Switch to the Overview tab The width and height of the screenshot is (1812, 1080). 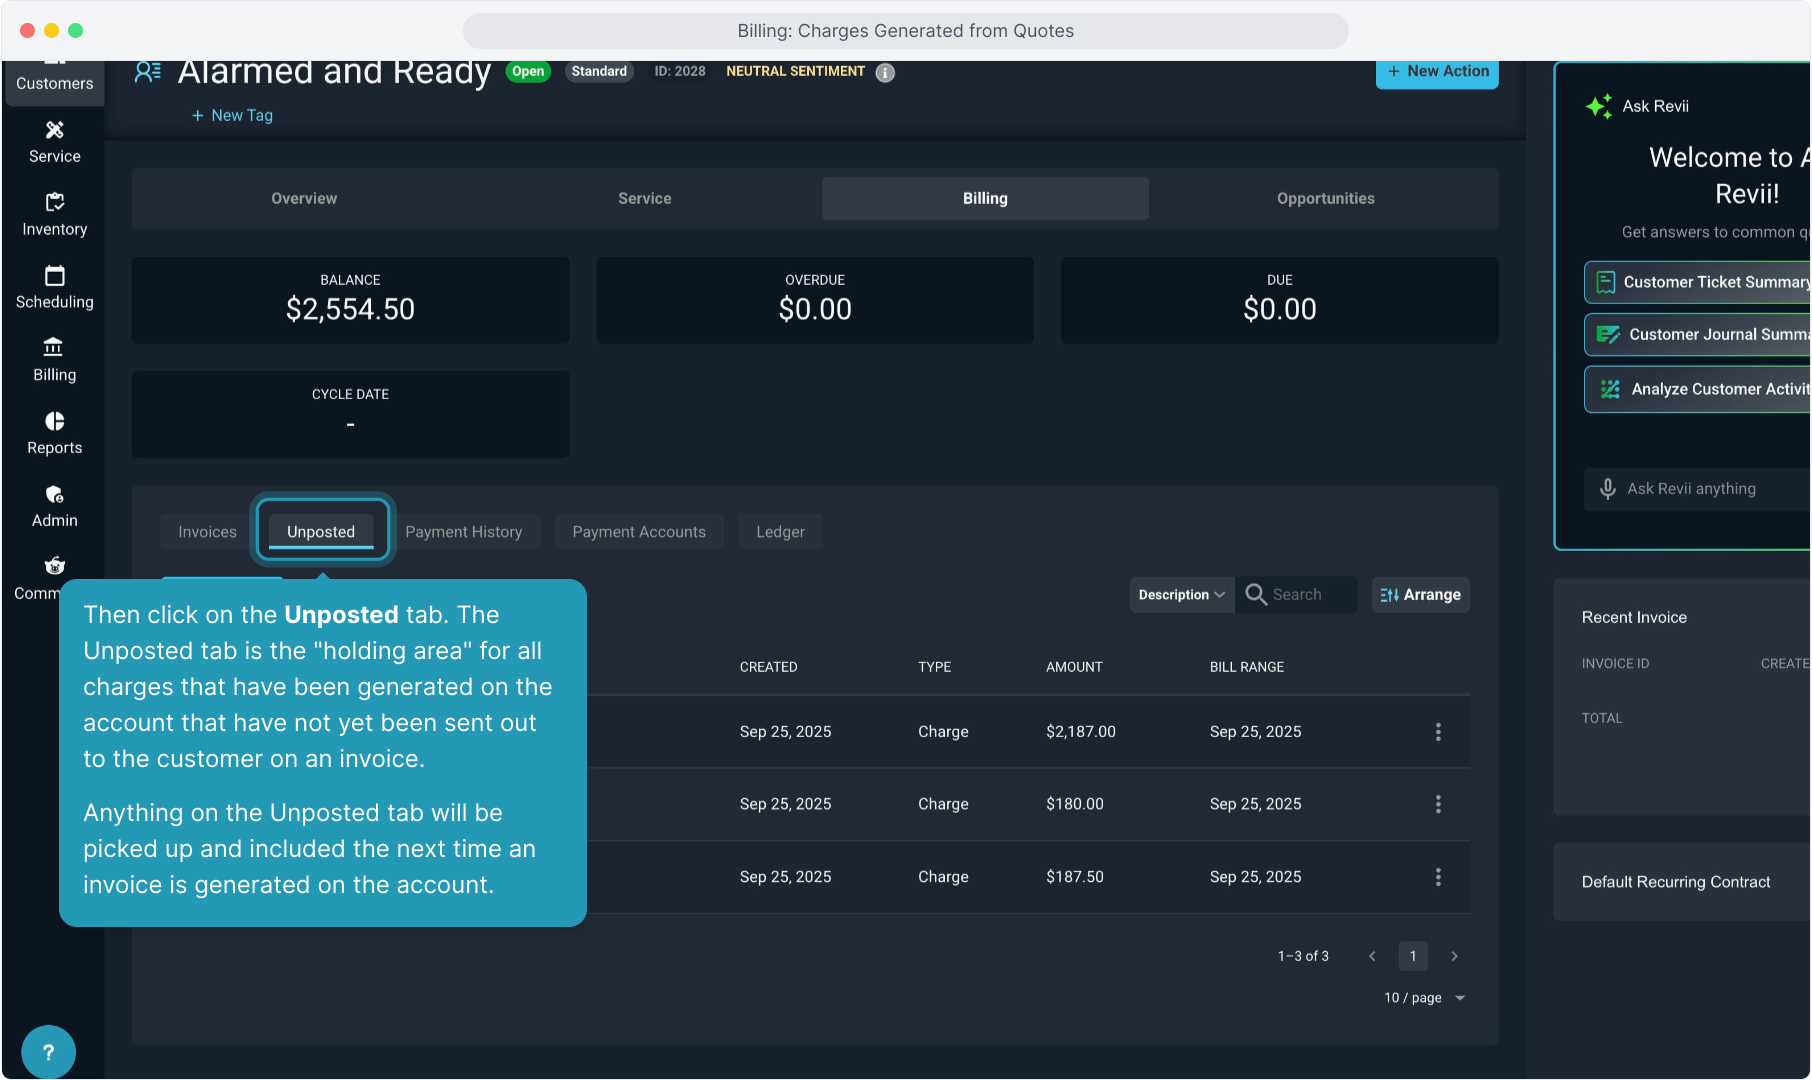[304, 199]
